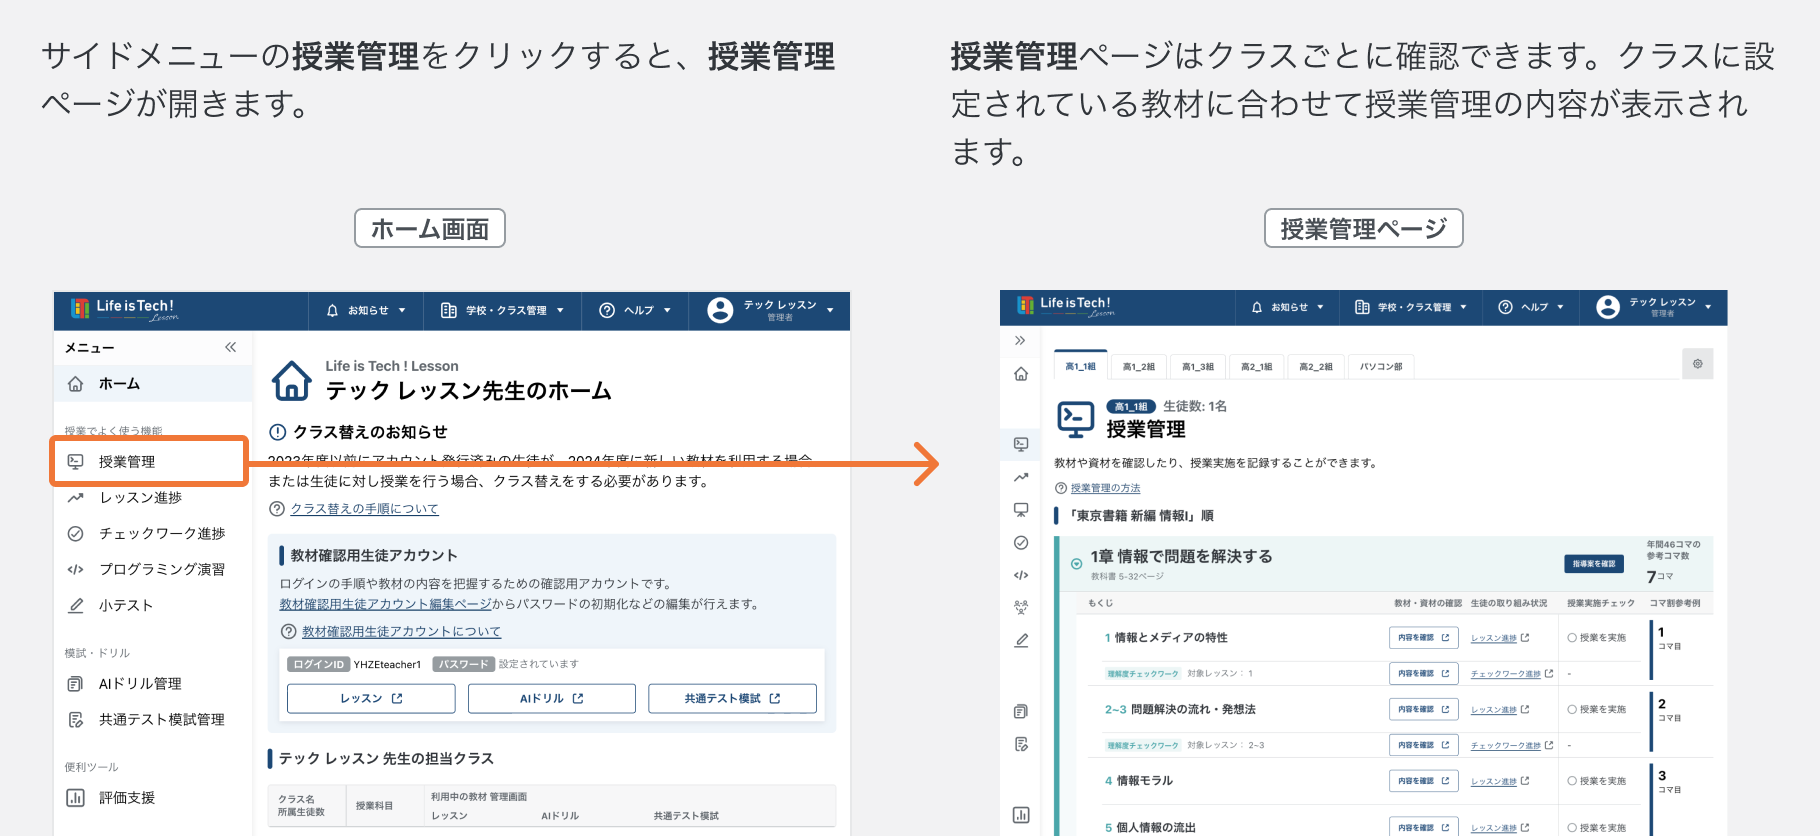Image resolution: width=1820 pixels, height=836 pixels.
Task: Open テック レッスン user menu on home screen
Action: coord(770,311)
